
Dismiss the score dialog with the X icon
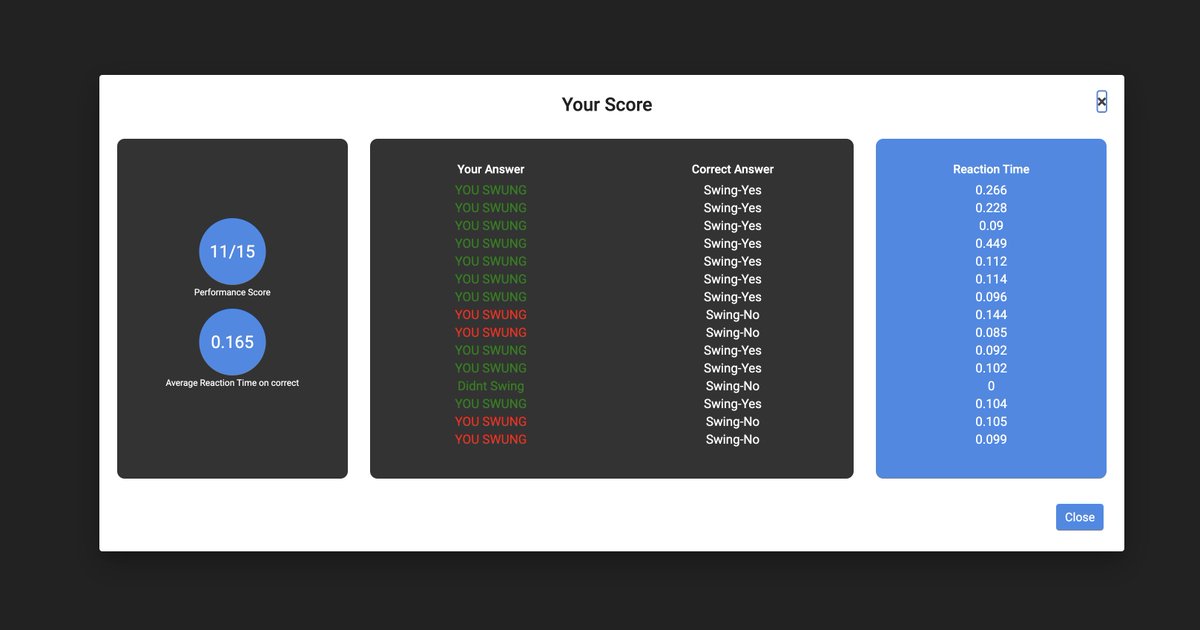(x=1101, y=101)
